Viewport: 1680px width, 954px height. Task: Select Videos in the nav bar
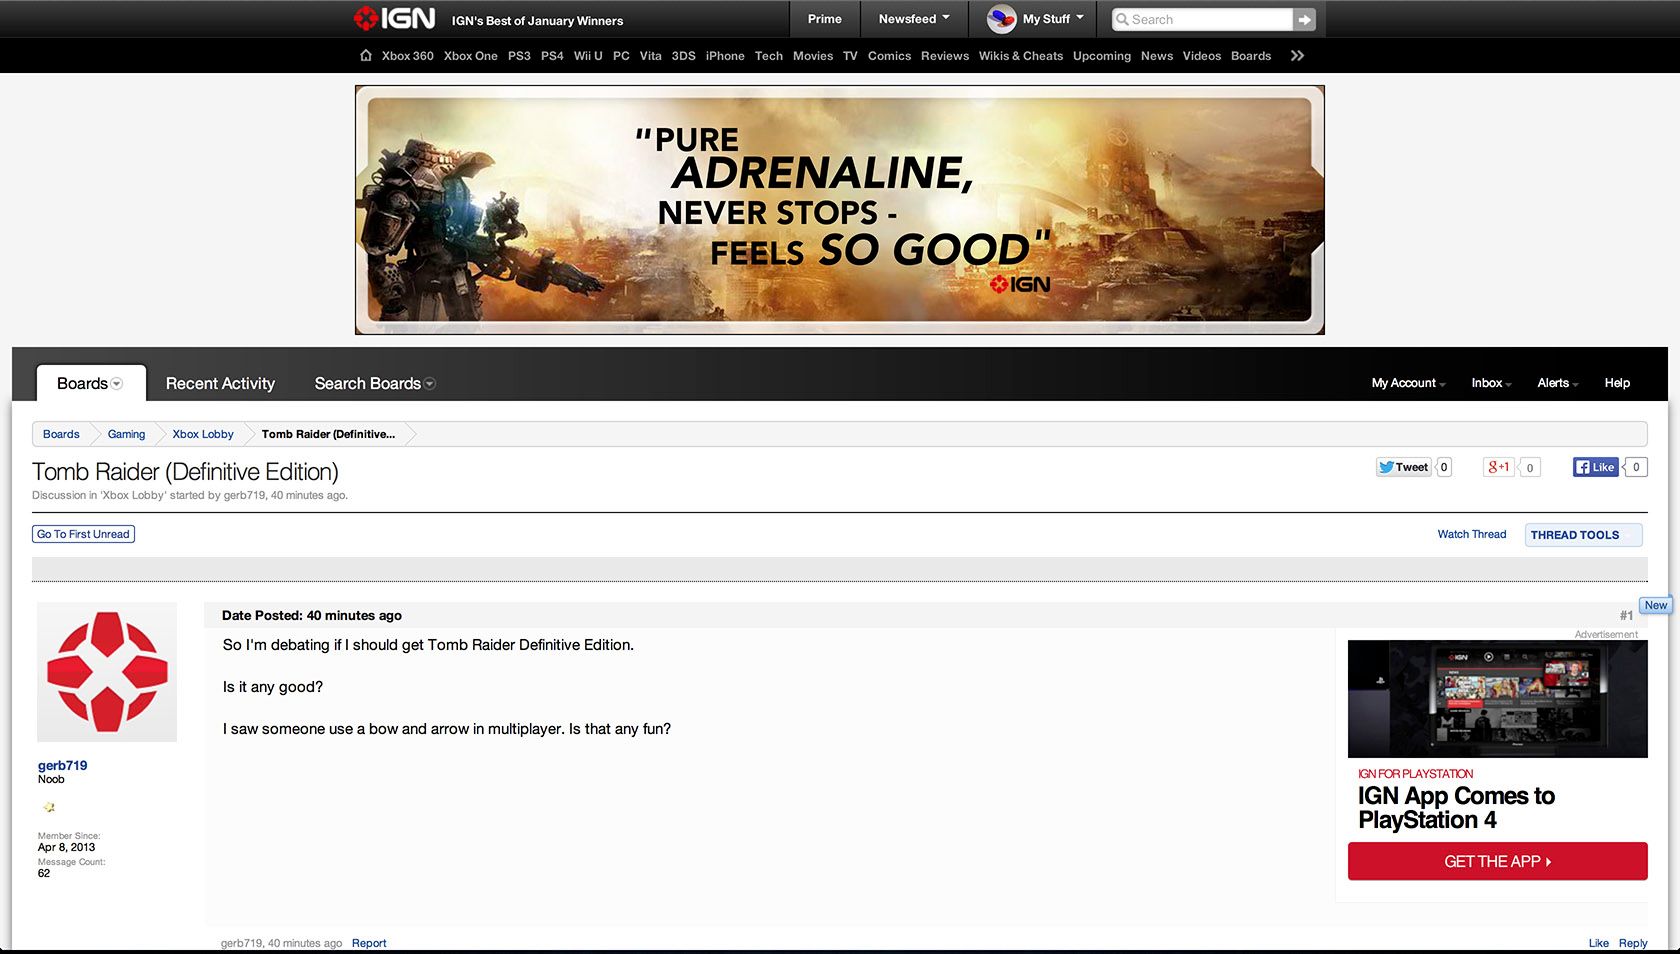pos(1202,56)
